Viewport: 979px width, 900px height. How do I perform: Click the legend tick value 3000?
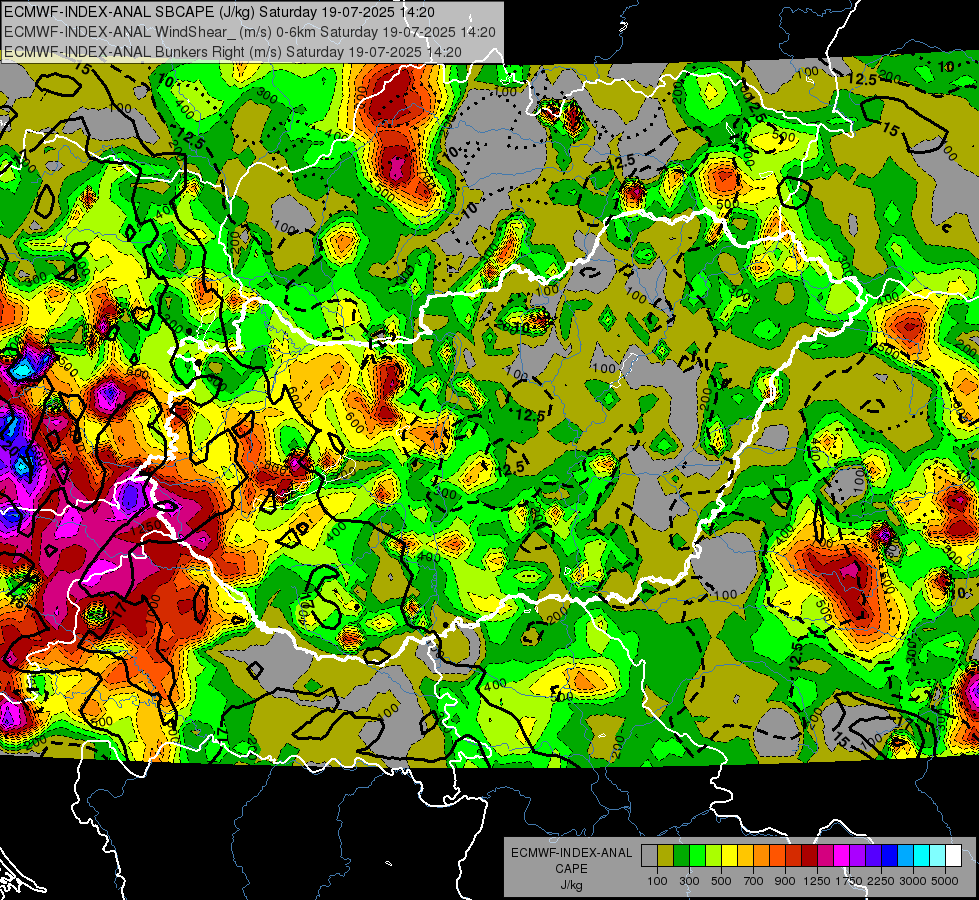click(913, 881)
